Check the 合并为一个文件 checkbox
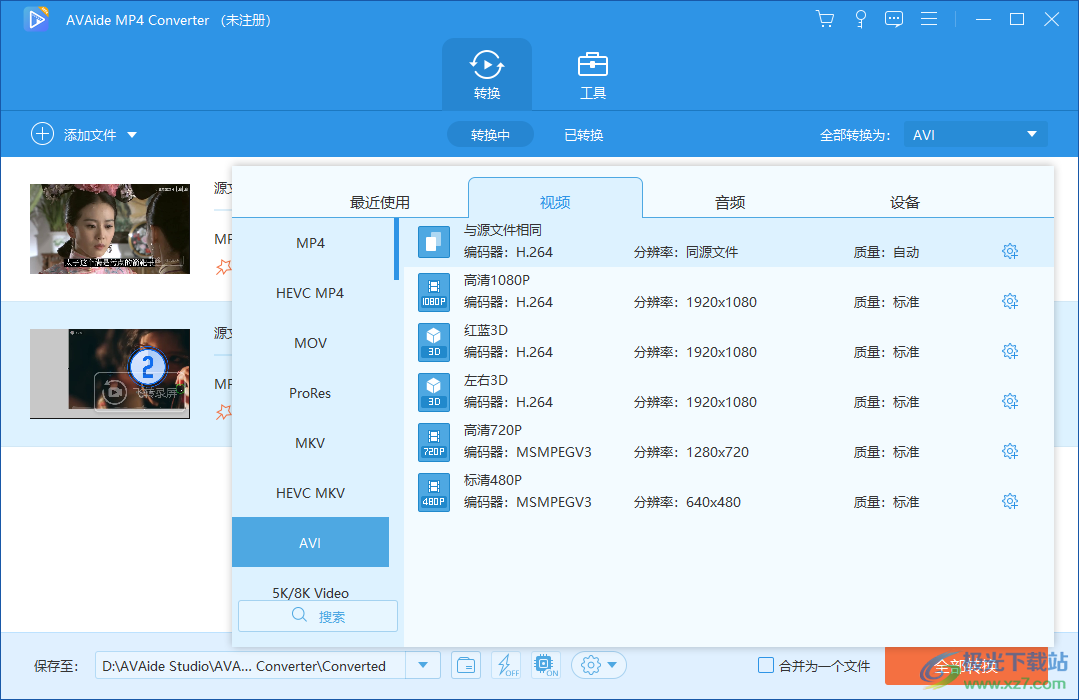1079x700 pixels. (765, 665)
